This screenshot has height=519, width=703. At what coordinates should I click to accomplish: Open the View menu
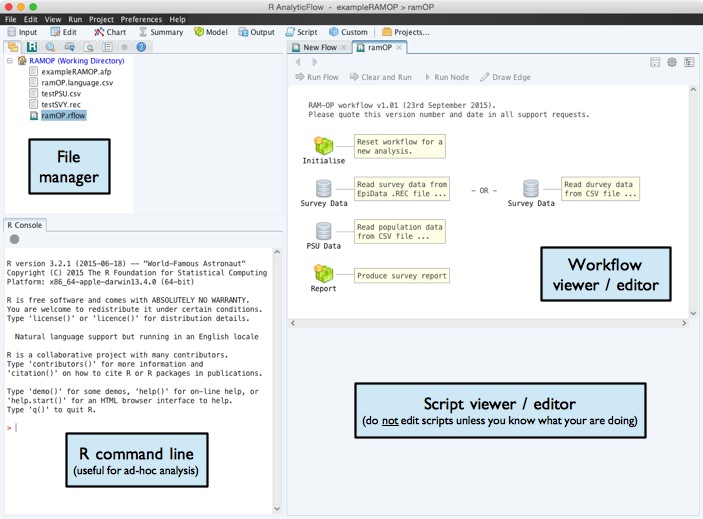52,19
